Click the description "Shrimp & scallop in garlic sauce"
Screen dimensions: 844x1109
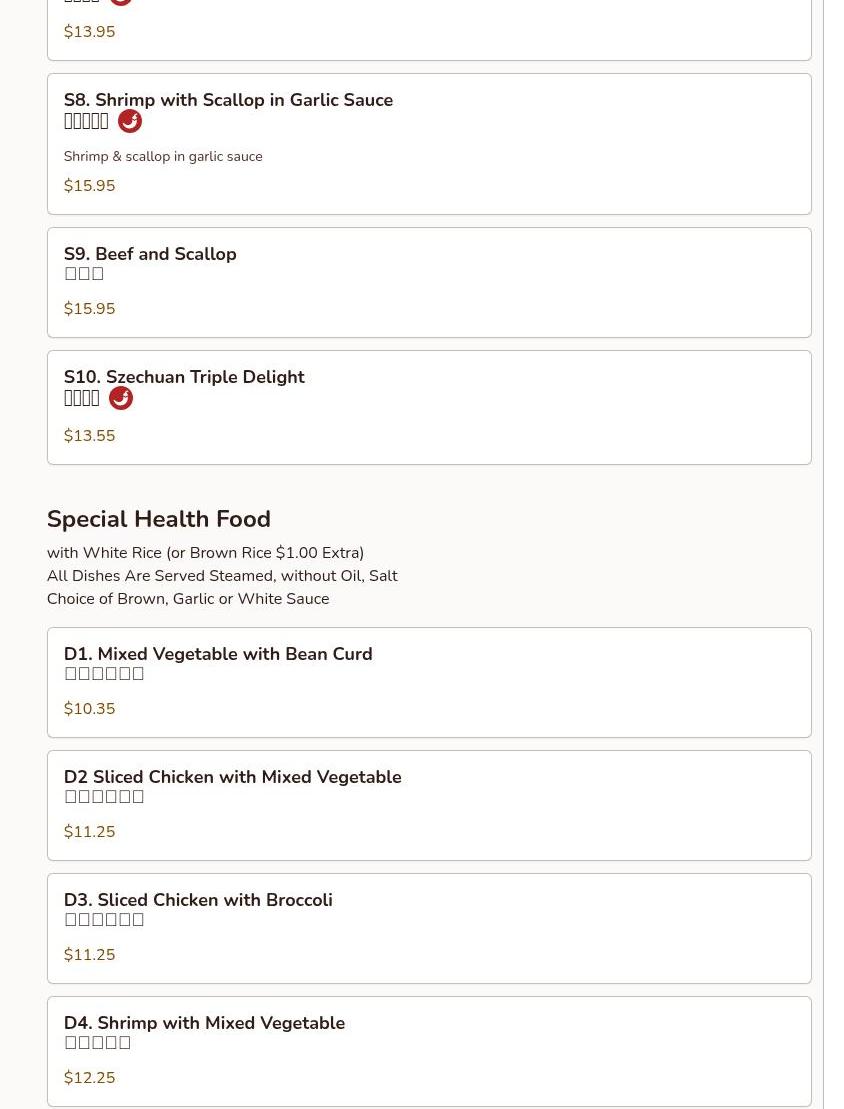click(x=163, y=157)
